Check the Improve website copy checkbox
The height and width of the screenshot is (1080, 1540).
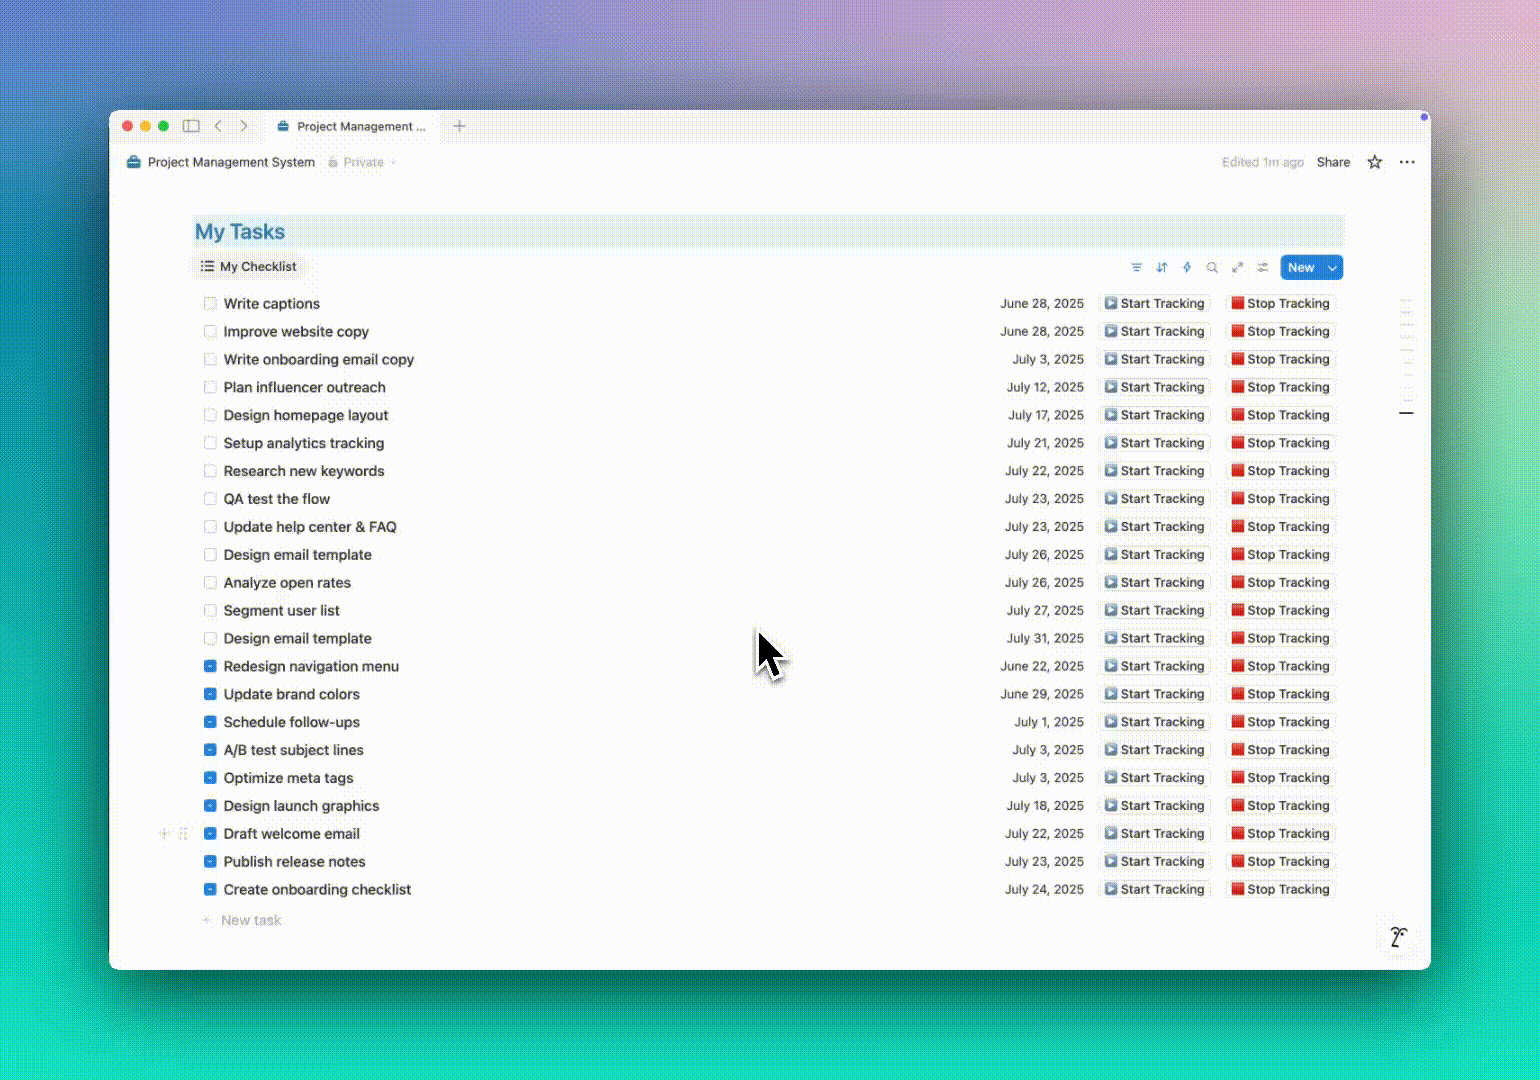pyautogui.click(x=210, y=331)
